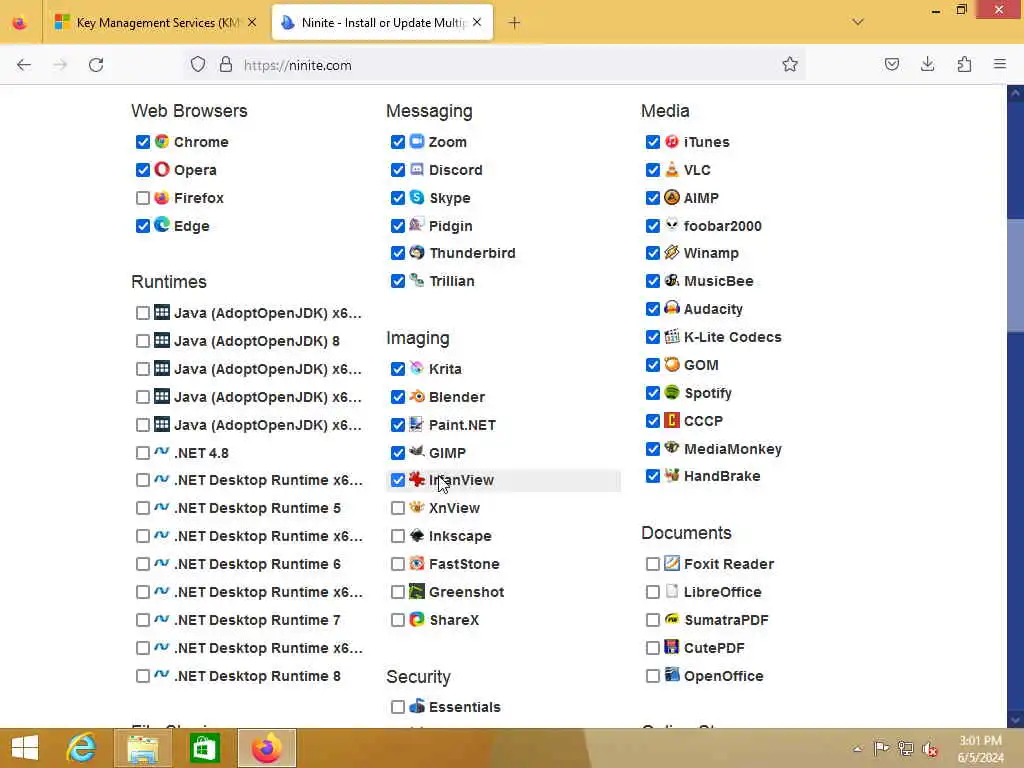Viewport: 1024px width, 768px height.
Task: Click the Spotify logo icon
Action: (x=672, y=392)
